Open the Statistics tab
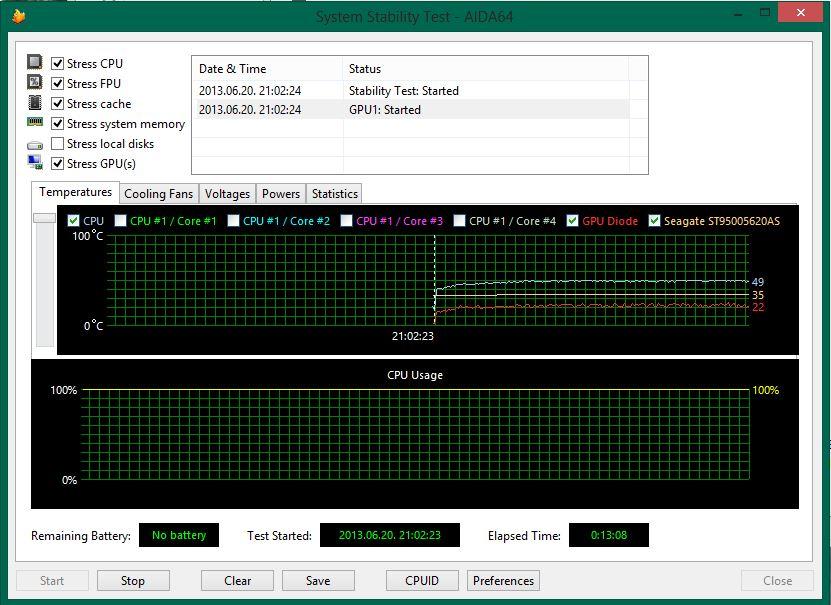Viewport: 831px width, 605px height. coord(334,194)
